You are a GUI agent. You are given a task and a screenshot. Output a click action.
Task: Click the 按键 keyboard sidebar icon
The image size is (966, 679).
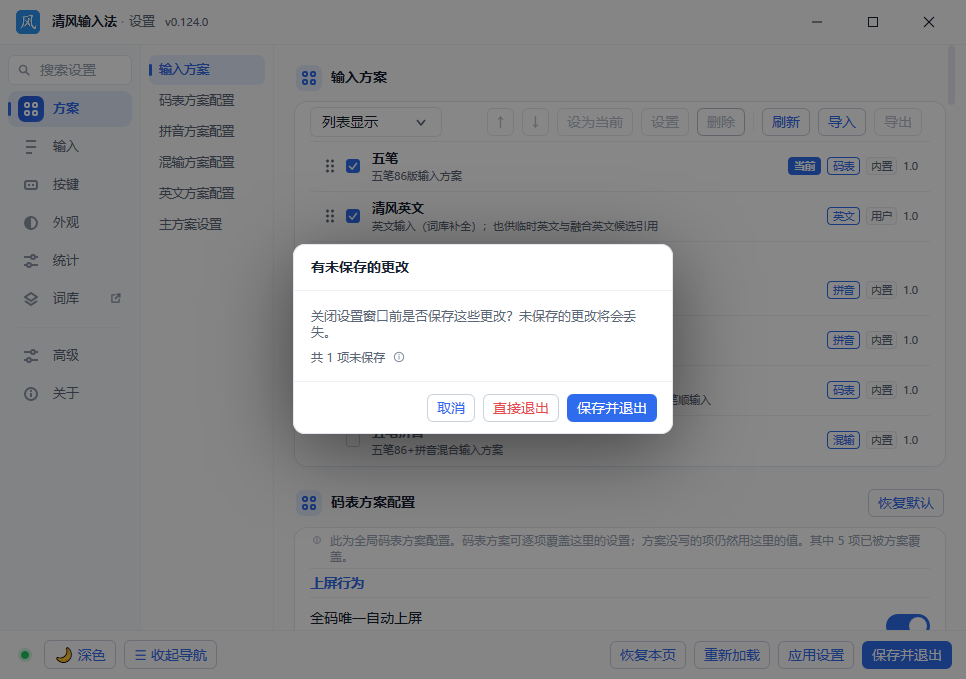pos(31,185)
